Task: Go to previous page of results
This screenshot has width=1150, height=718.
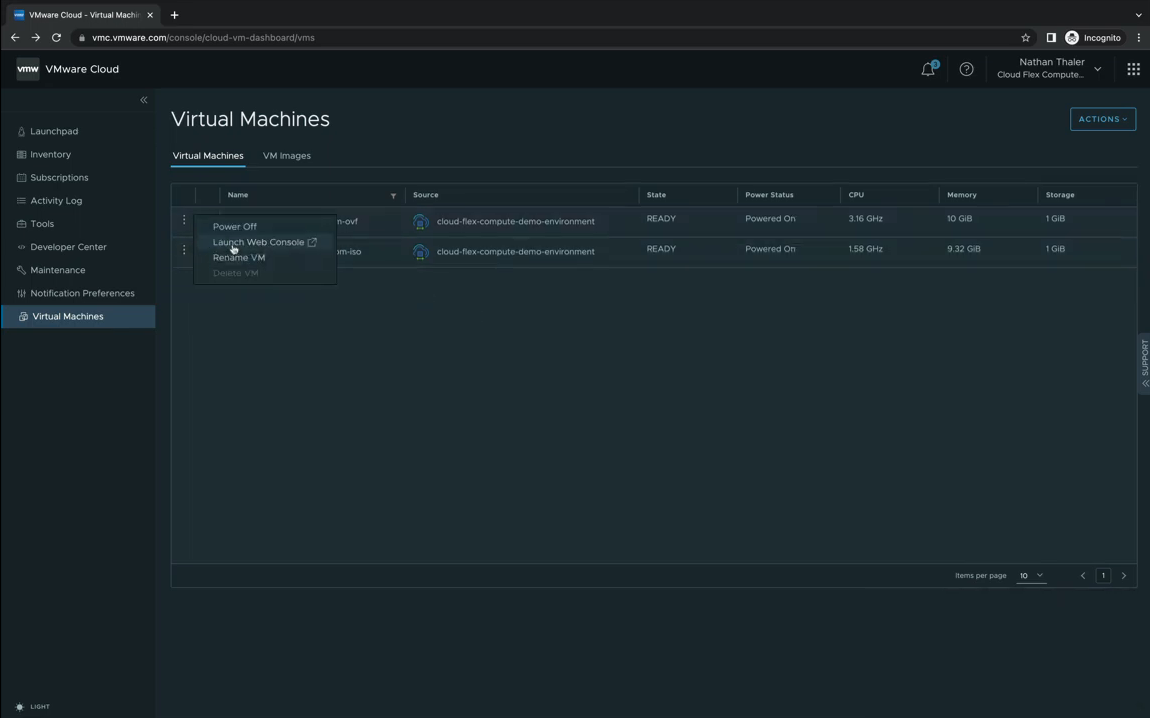Action: [x=1083, y=576]
